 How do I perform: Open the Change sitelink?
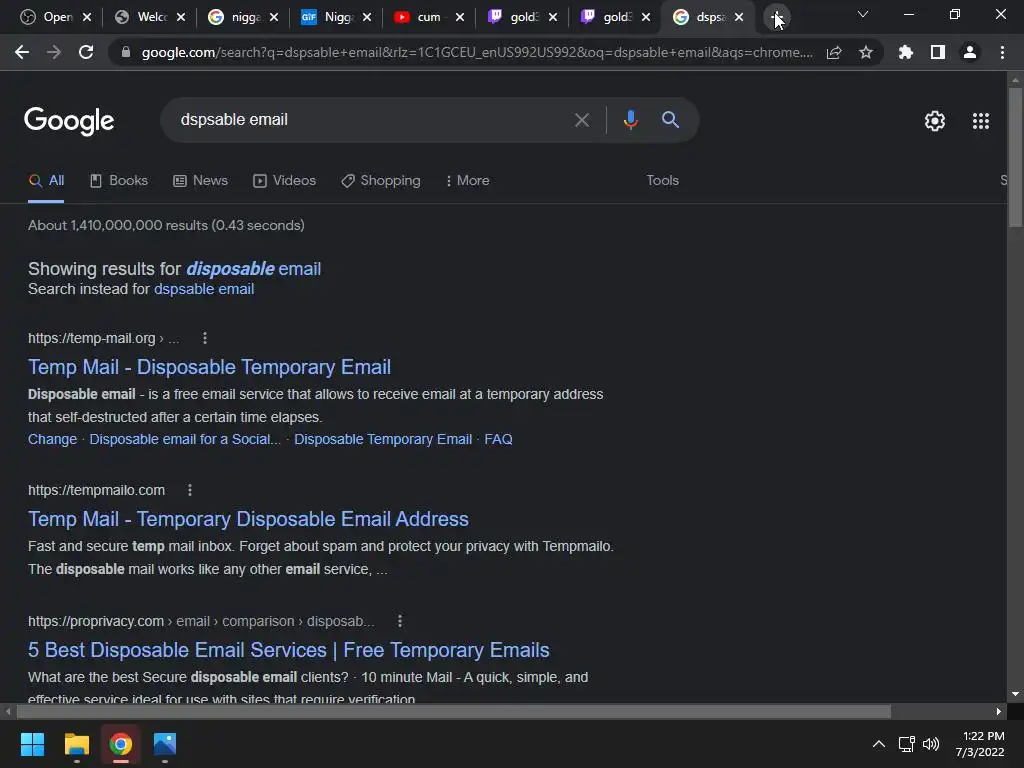[52, 440]
